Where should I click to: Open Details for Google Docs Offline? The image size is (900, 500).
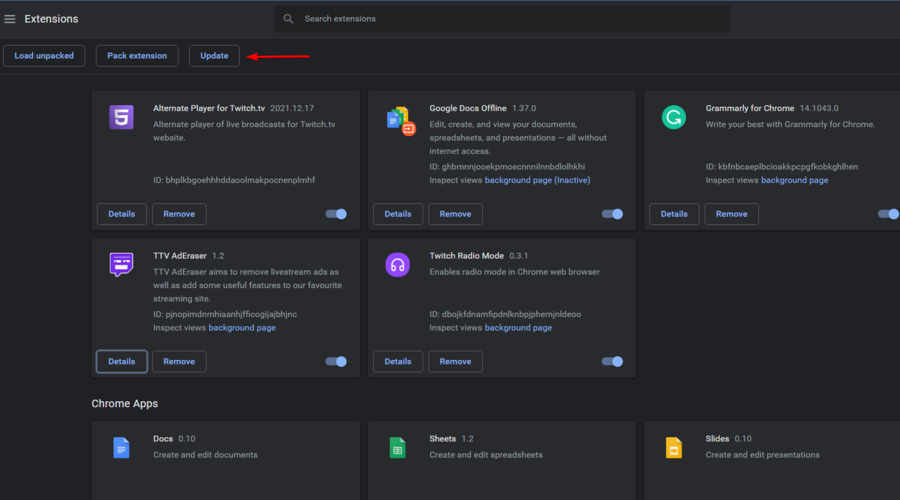click(398, 214)
